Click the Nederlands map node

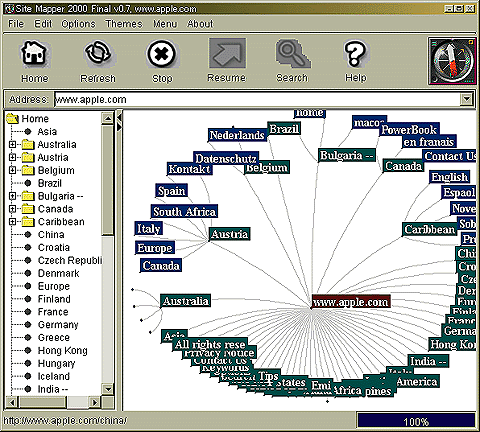tap(237, 135)
